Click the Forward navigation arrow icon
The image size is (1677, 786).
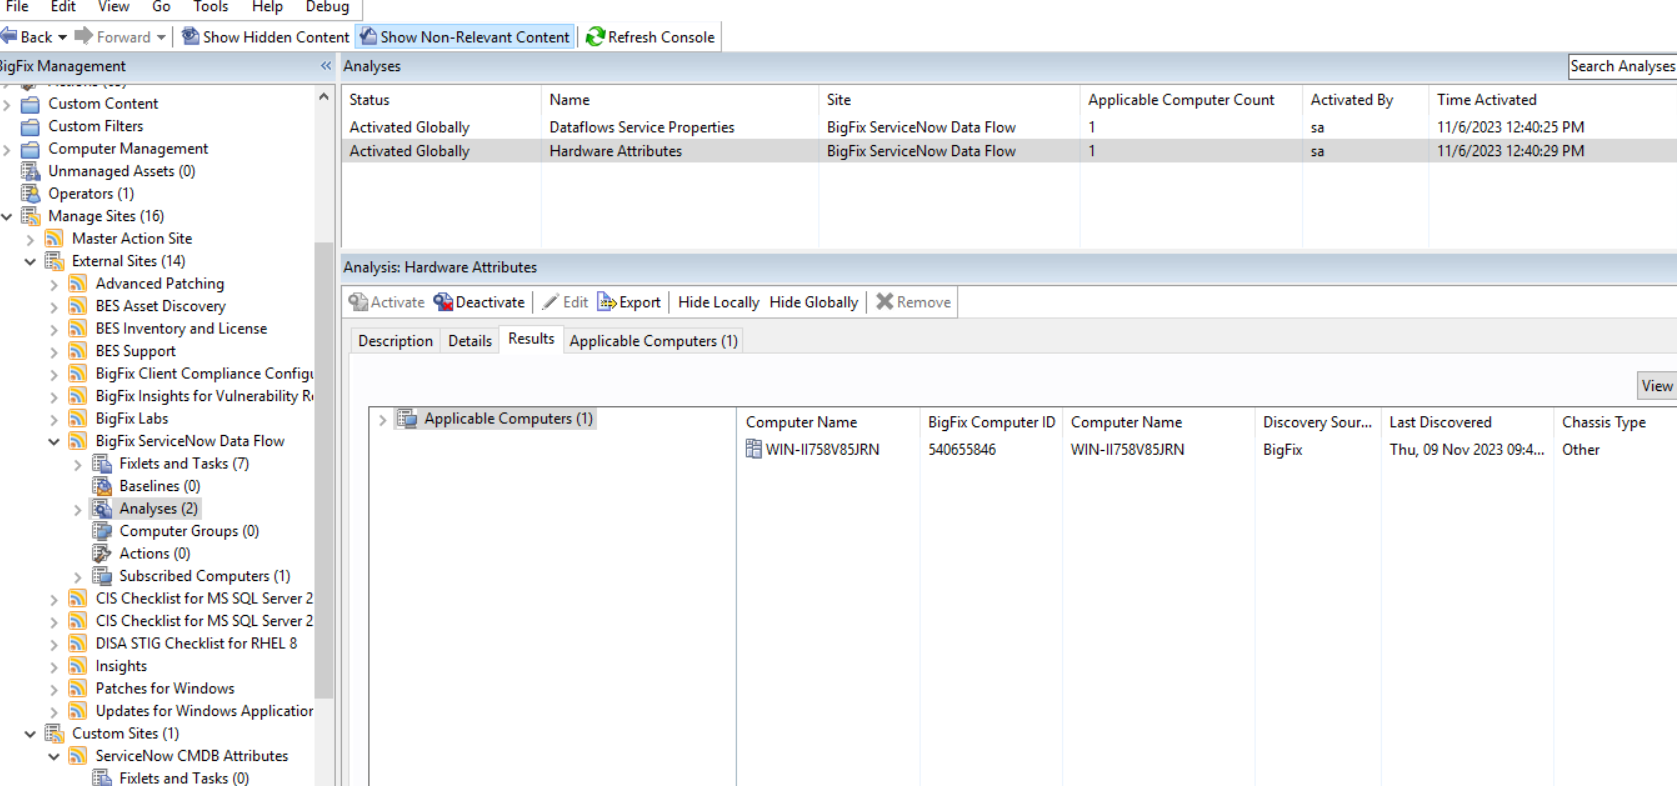click(x=84, y=37)
